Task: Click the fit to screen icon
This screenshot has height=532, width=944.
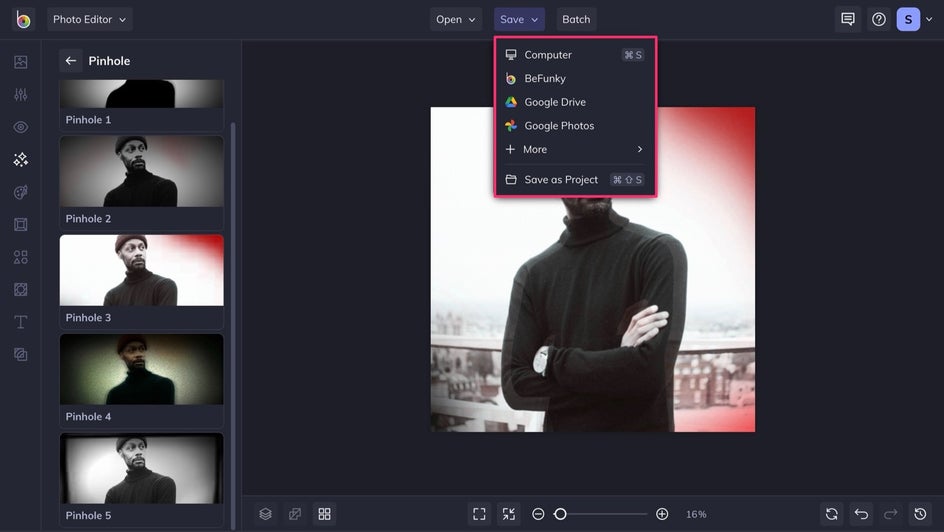Action: tap(479, 514)
